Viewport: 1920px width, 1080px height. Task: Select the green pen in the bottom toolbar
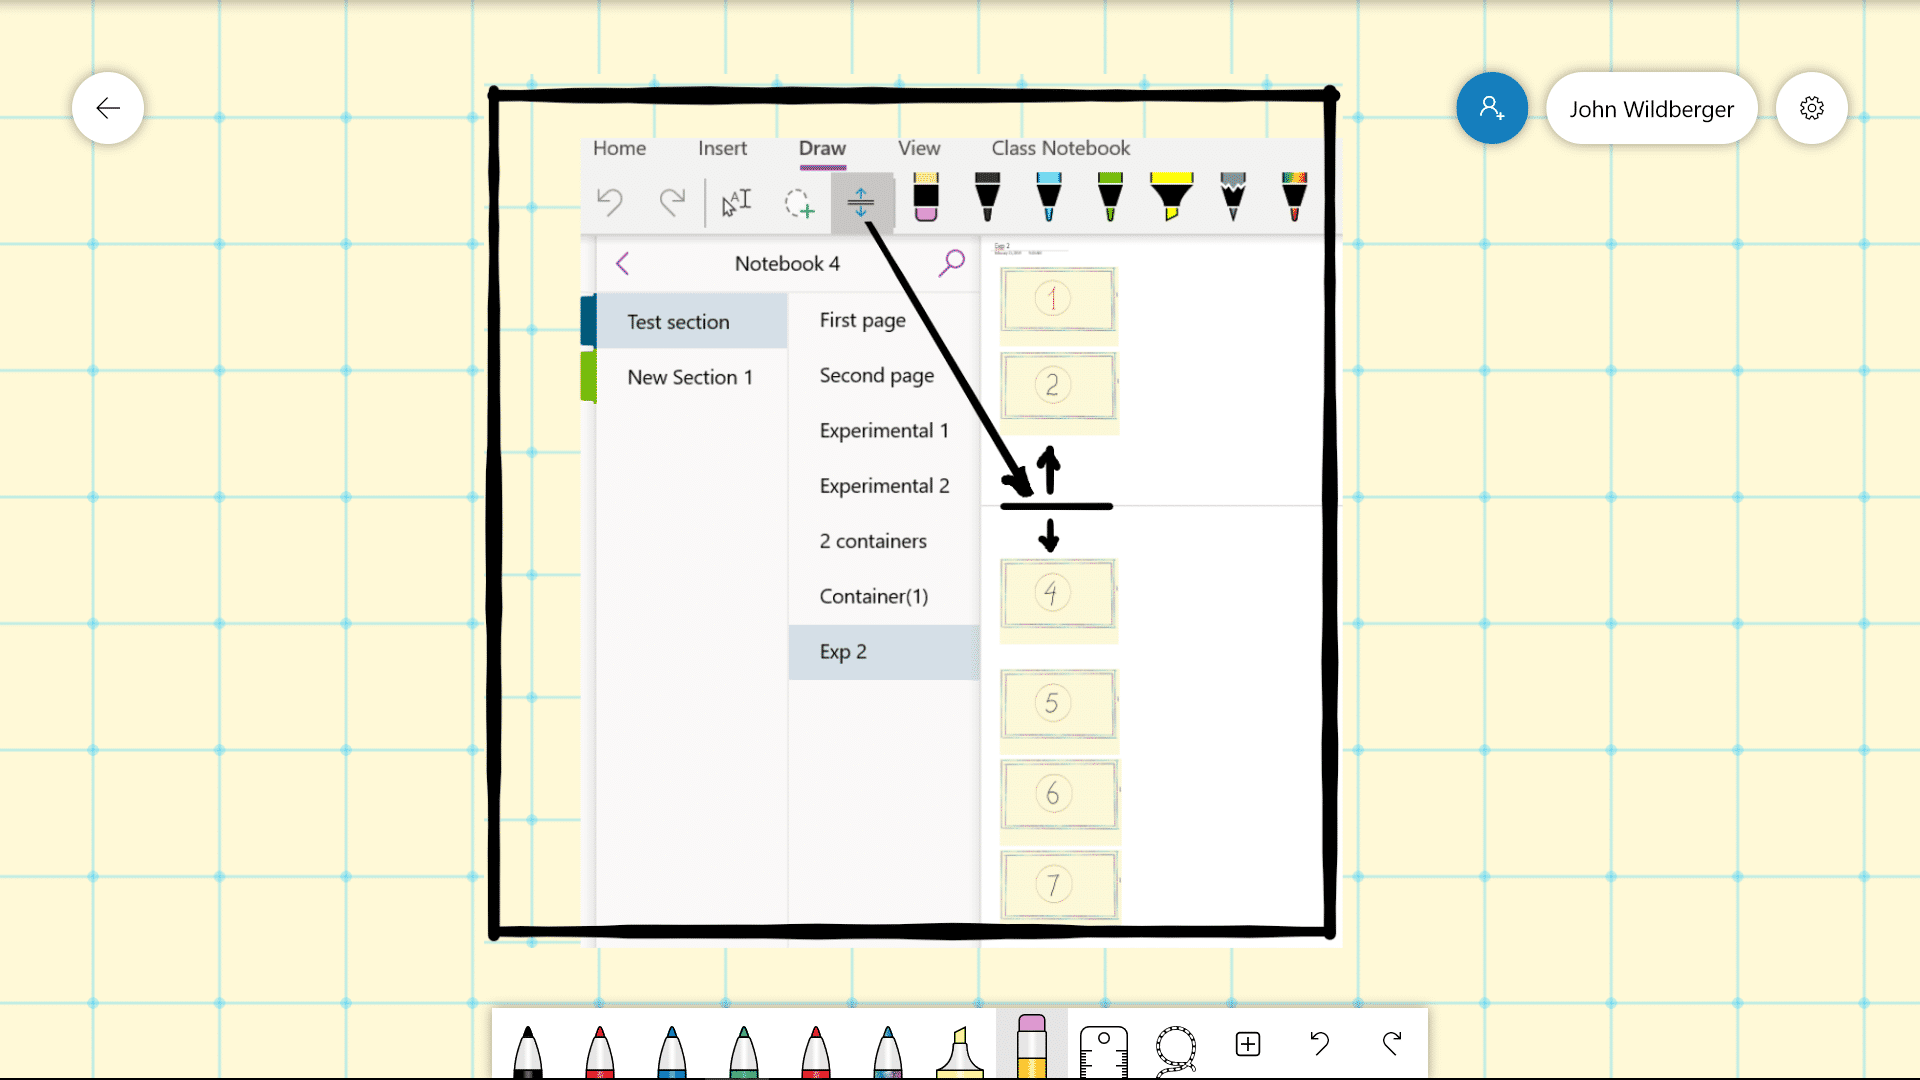point(744,1050)
